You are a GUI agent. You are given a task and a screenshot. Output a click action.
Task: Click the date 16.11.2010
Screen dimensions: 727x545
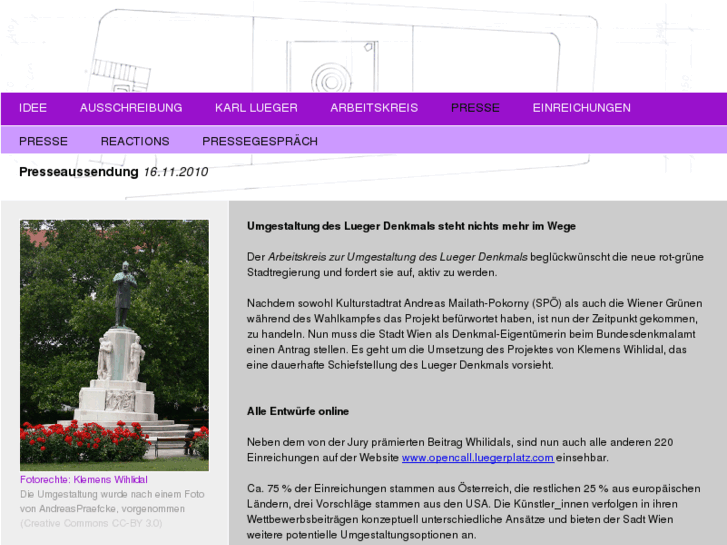click(176, 172)
